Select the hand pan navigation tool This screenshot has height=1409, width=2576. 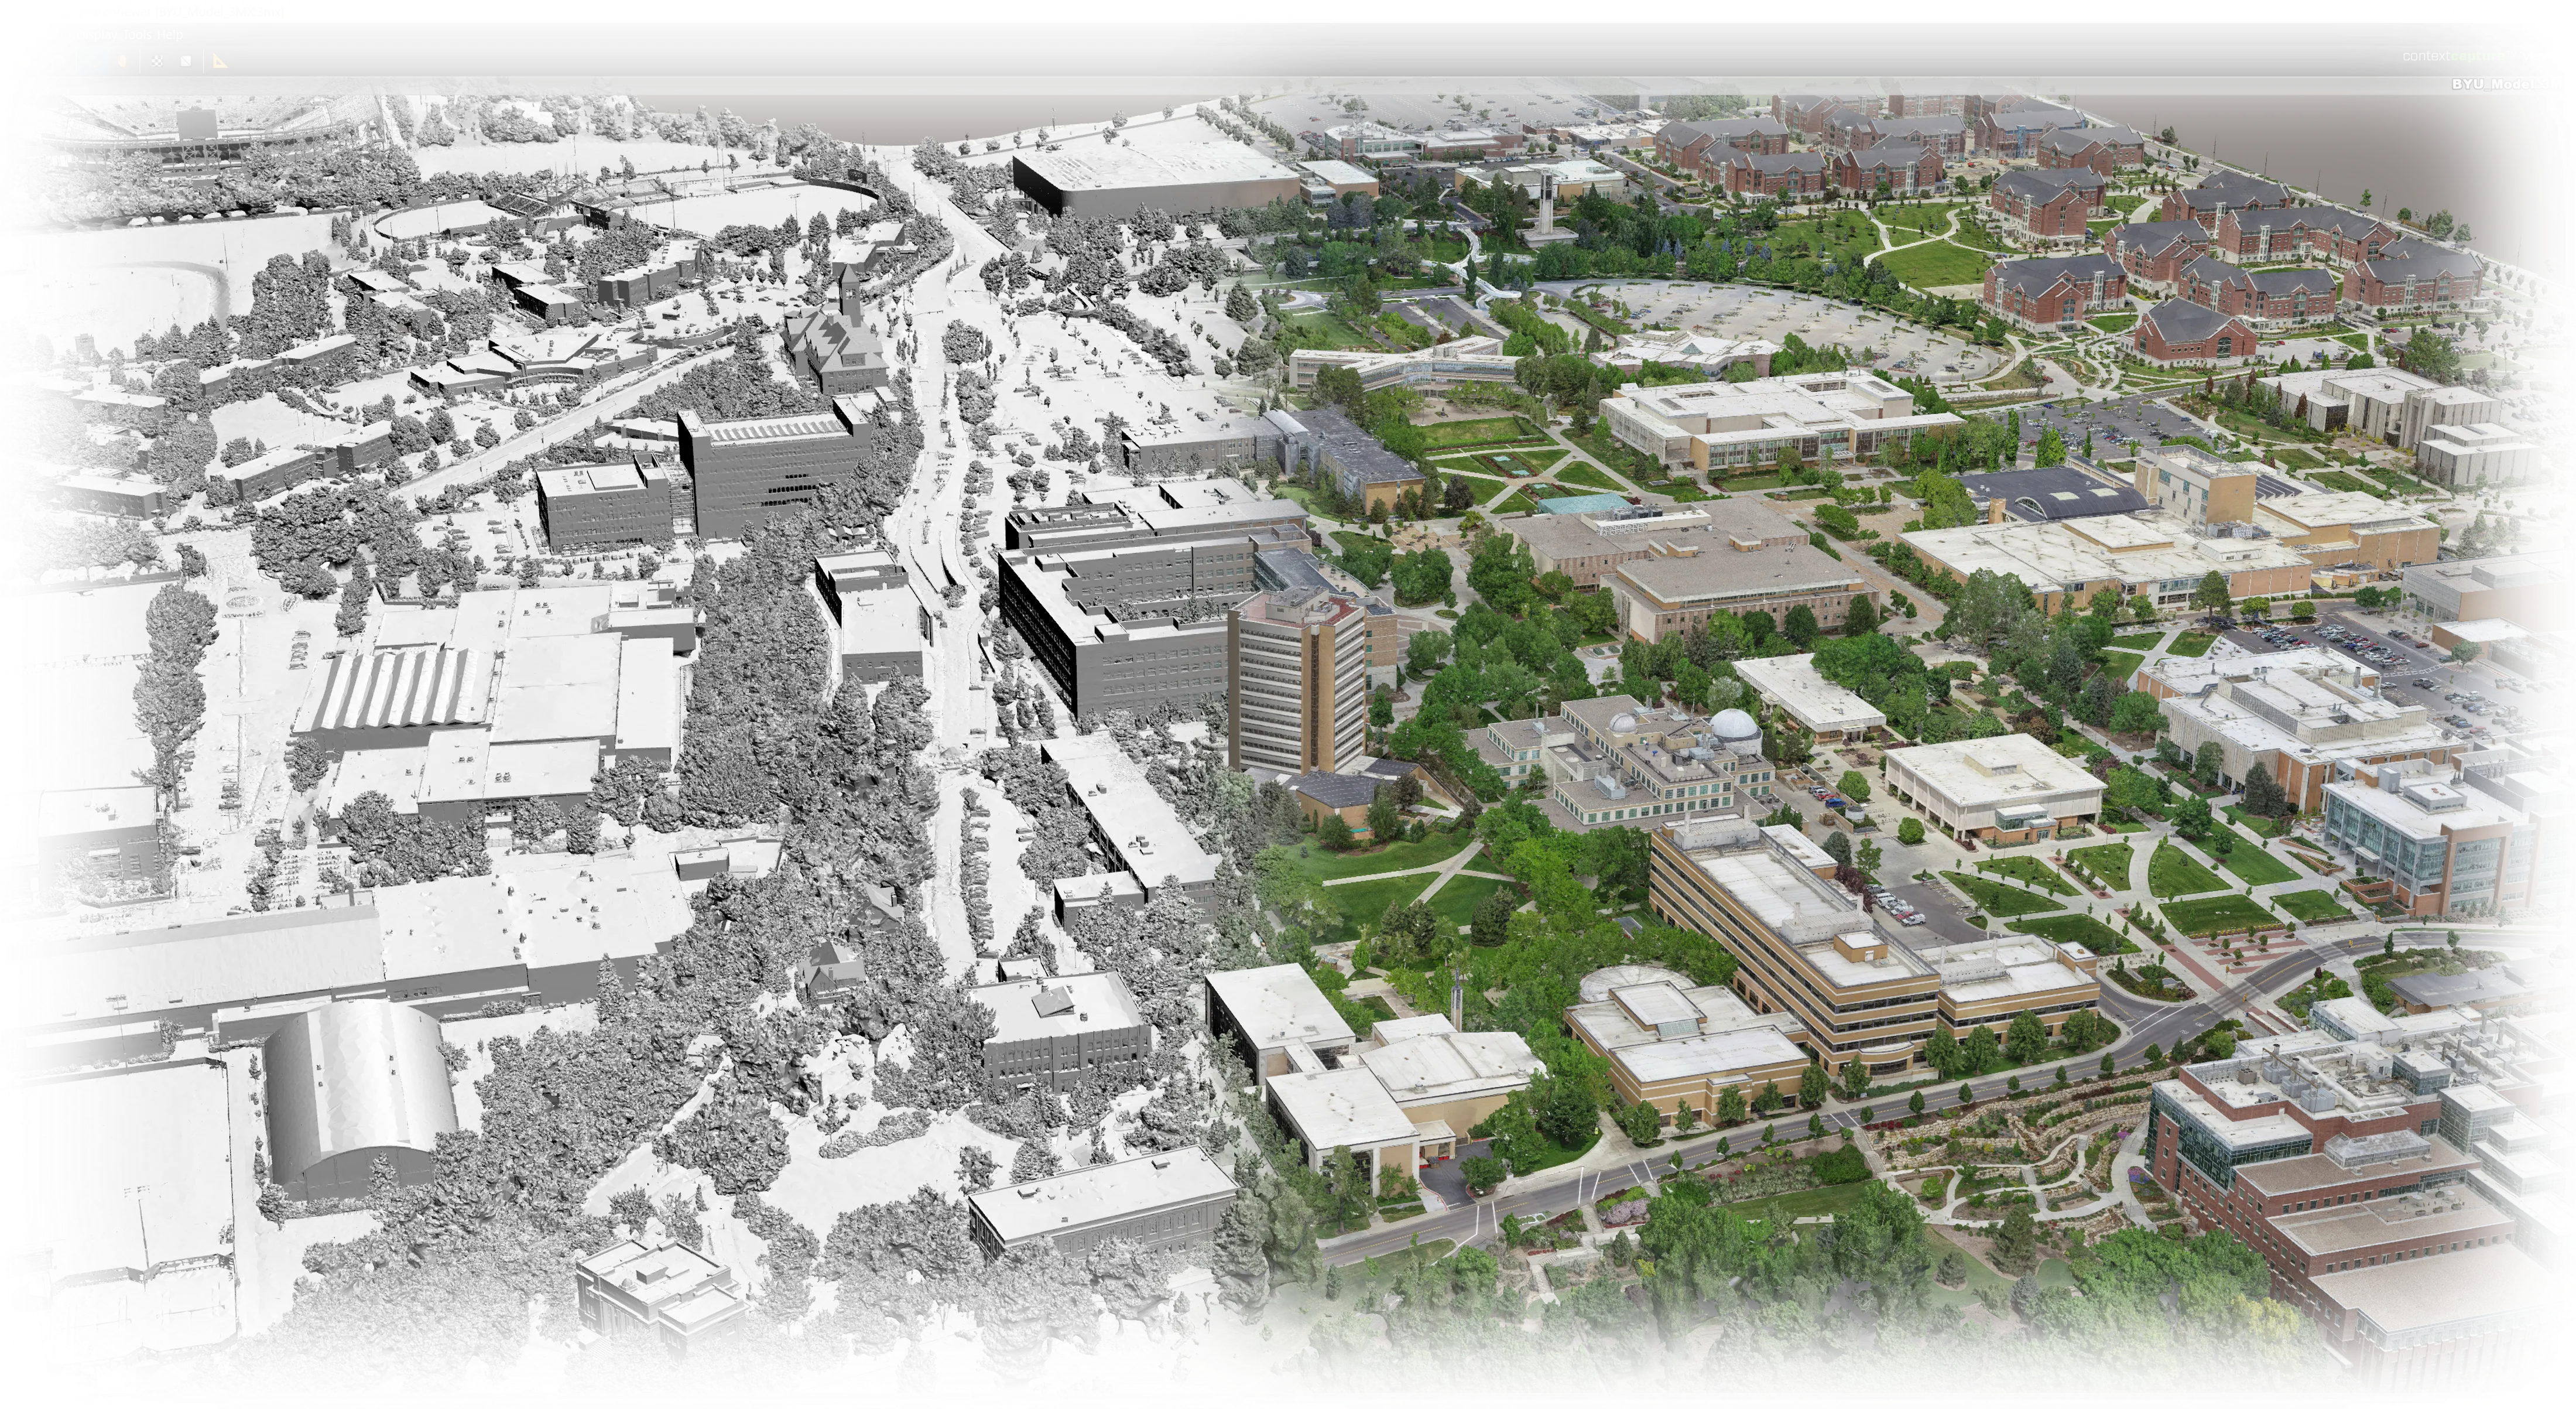click(x=122, y=61)
